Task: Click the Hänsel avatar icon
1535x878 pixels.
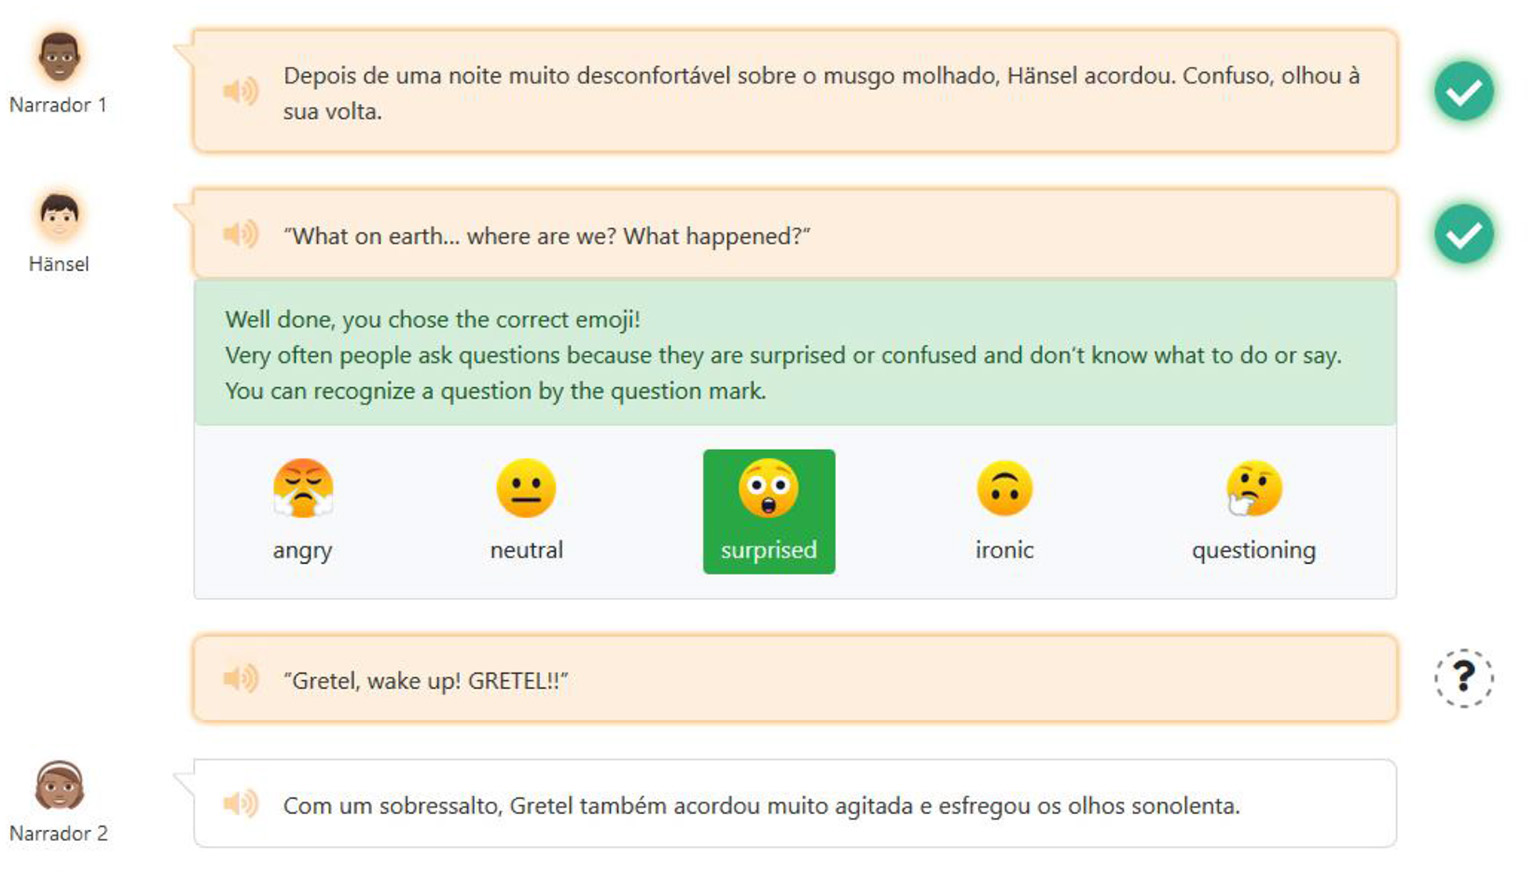Action: tap(59, 215)
